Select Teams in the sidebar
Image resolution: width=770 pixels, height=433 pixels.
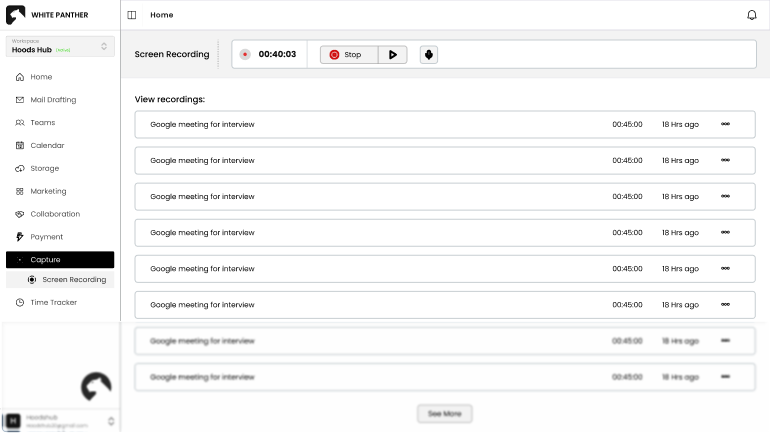point(42,122)
